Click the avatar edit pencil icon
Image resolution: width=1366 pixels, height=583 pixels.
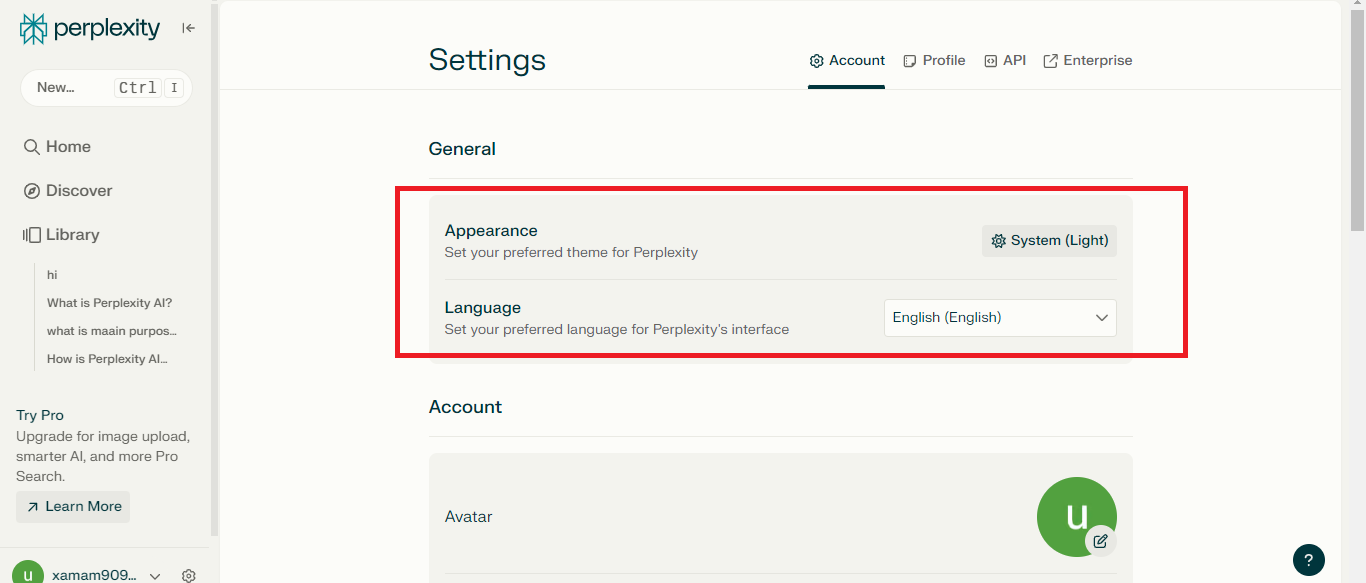(x=1101, y=541)
